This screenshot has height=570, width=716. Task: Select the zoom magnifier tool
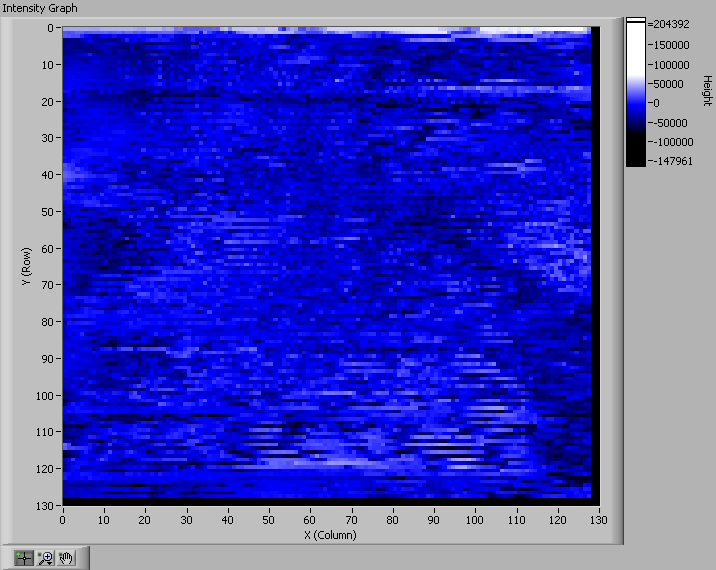click(45, 558)
